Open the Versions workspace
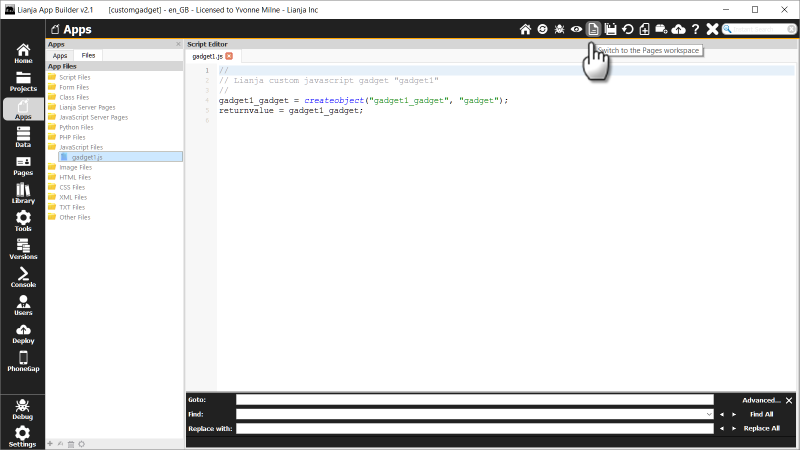The image size is (800, 450). coord(23,249)
